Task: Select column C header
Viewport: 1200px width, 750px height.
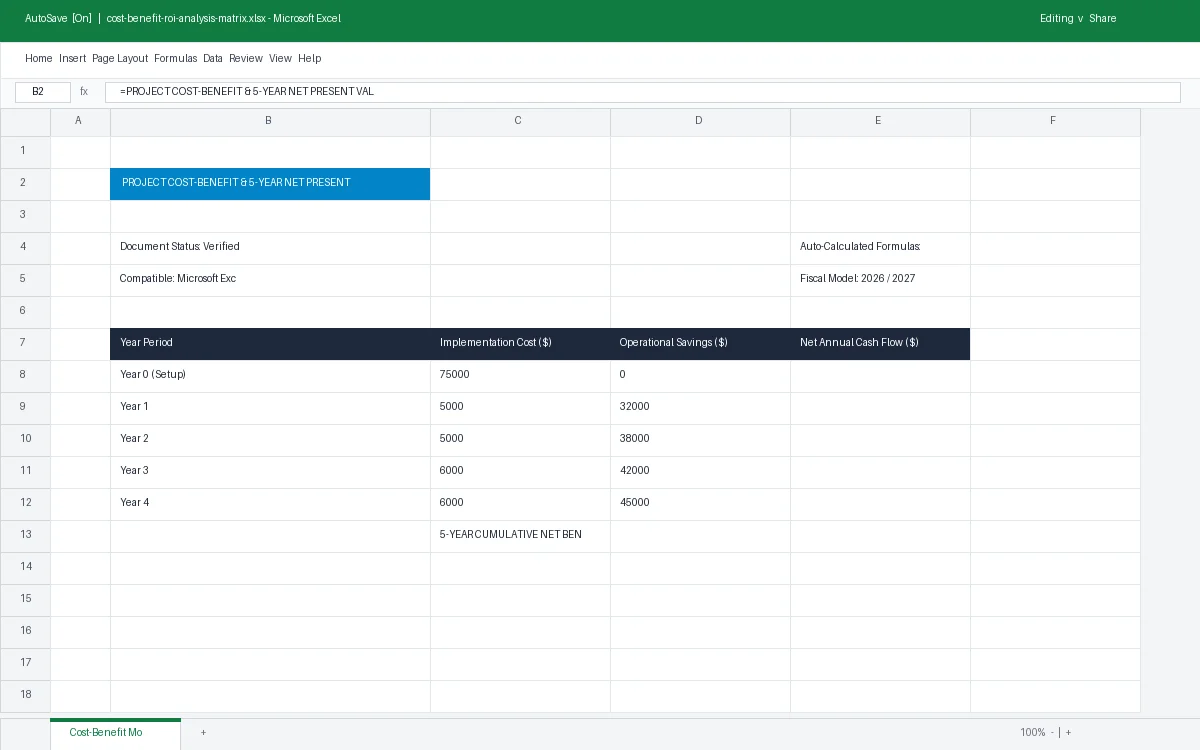Action: click(x=520, y=121)
